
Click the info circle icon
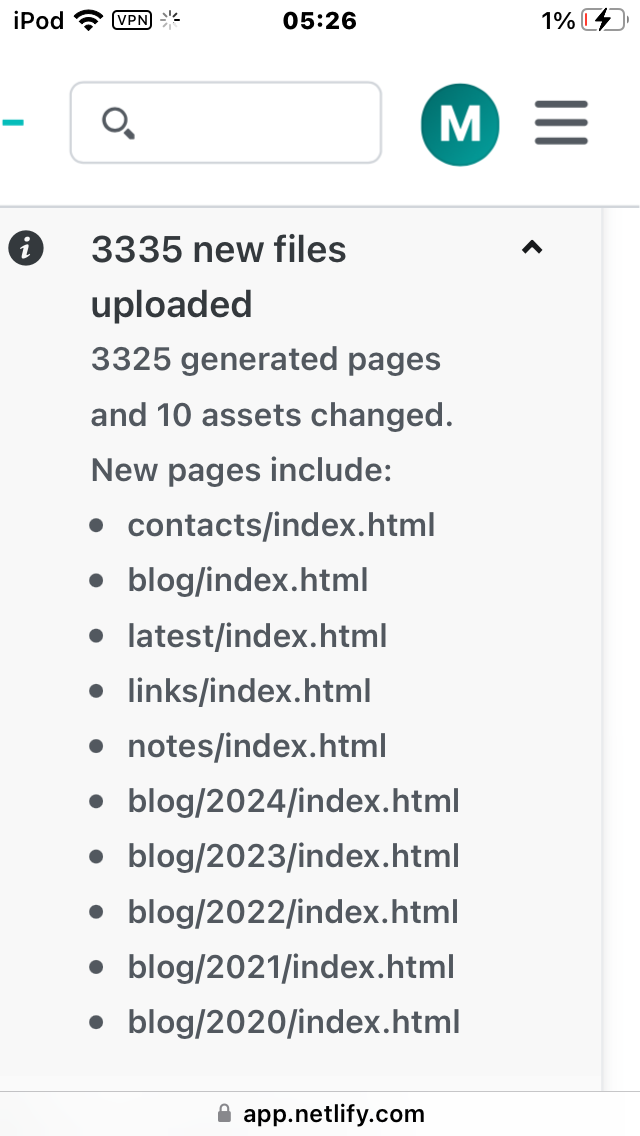click(26, 248)
